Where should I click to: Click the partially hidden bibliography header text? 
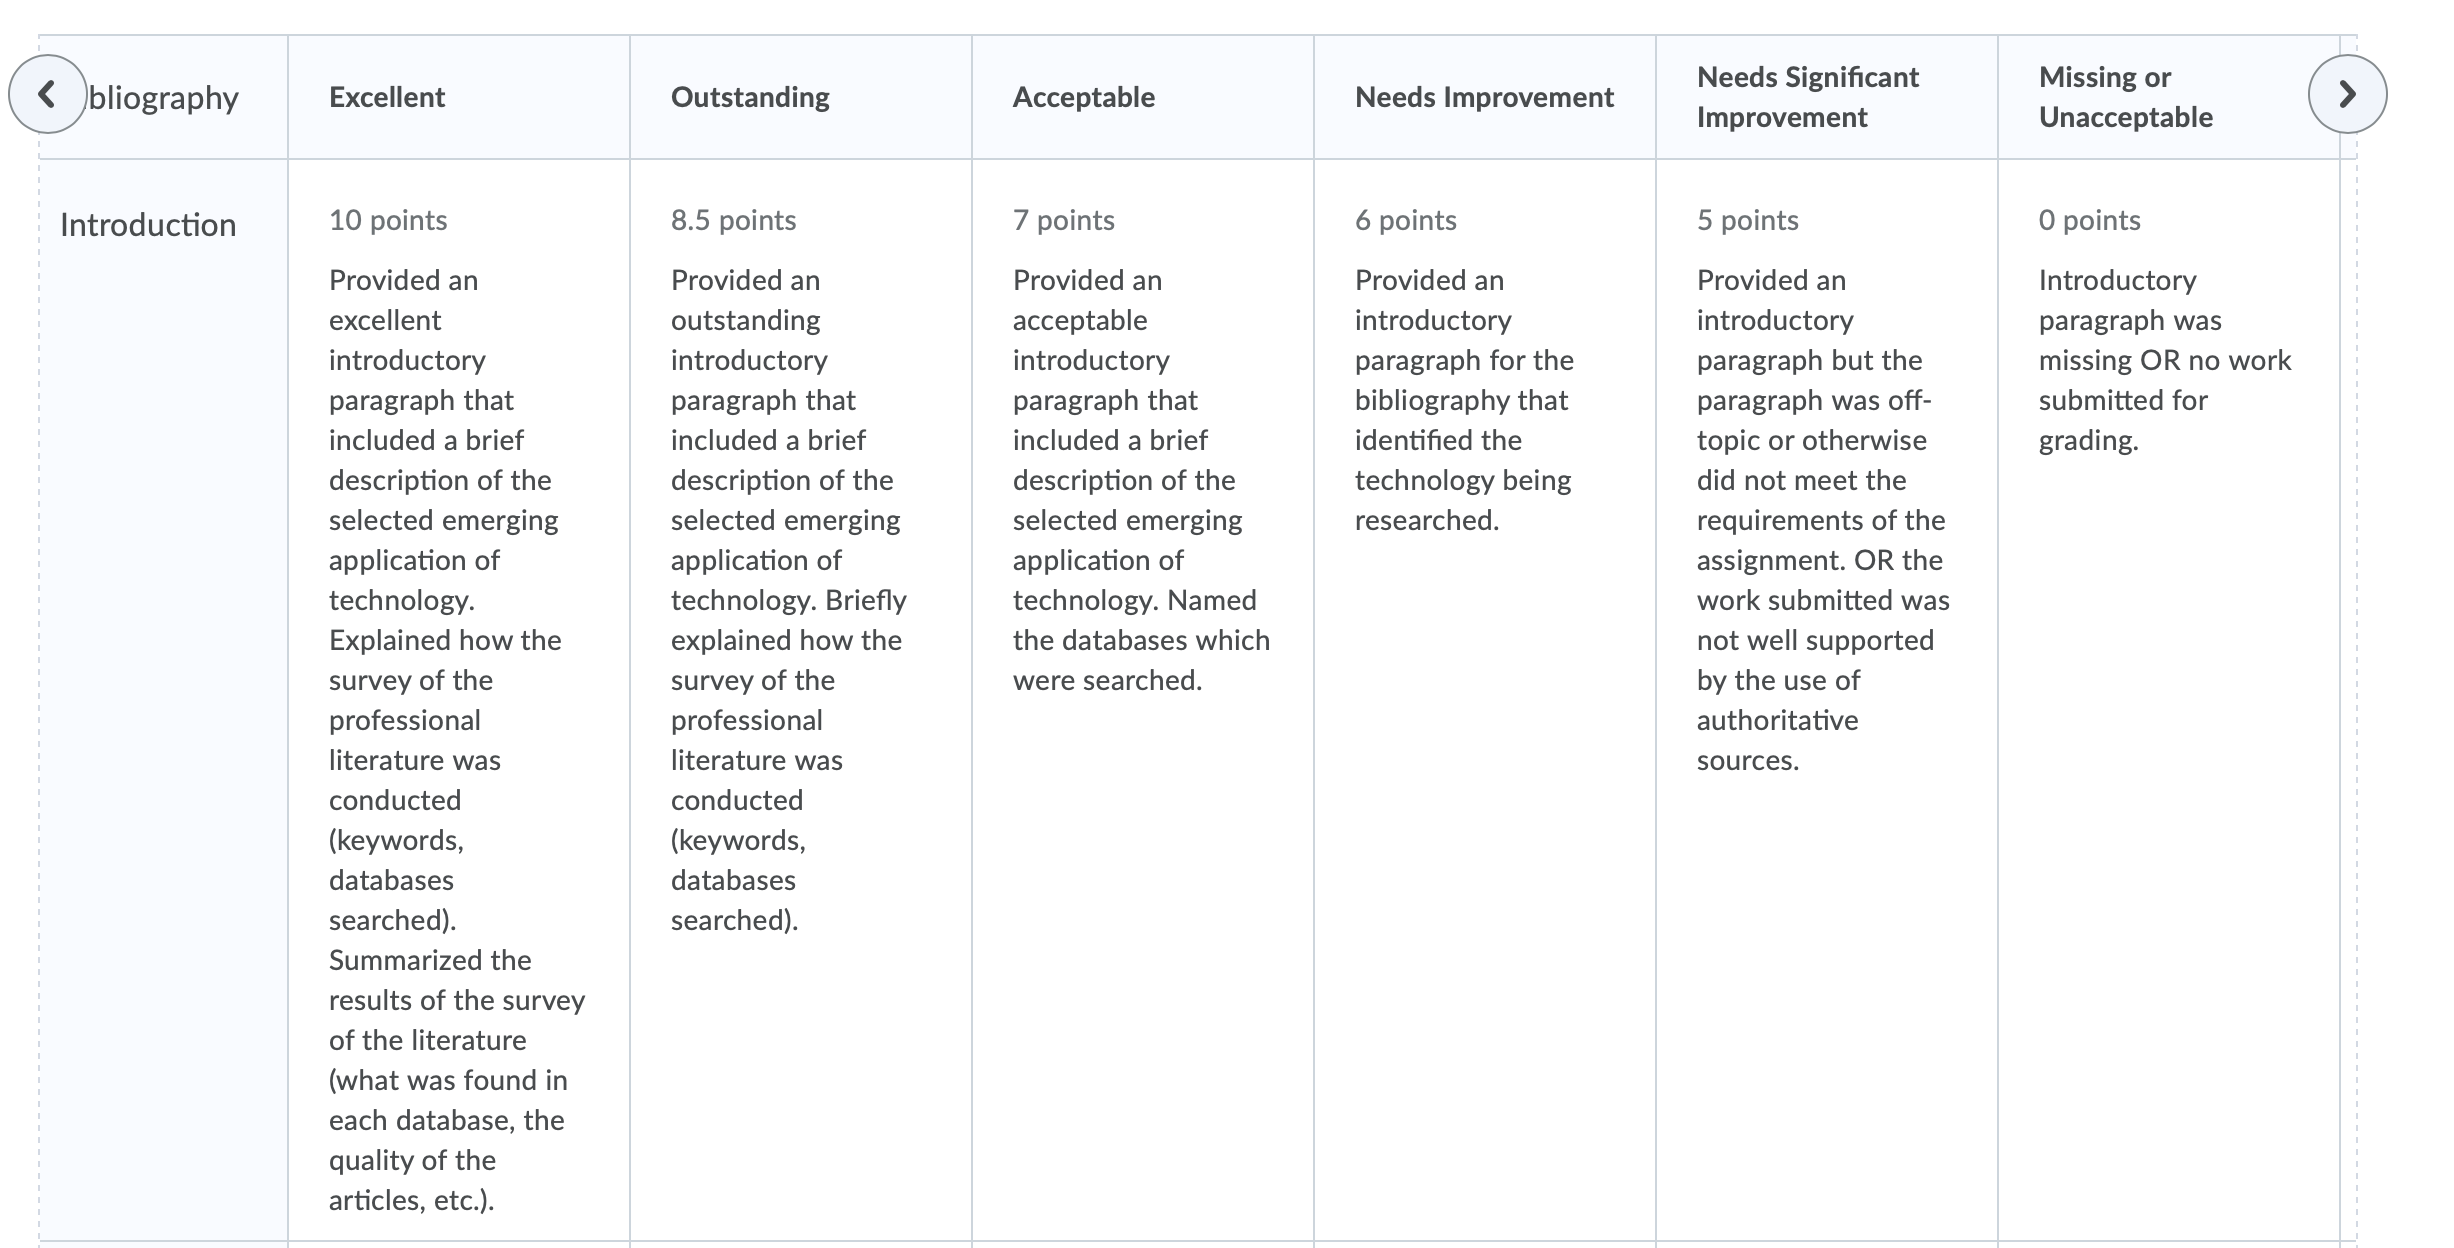pyautogui.click(x=164, y=98)
